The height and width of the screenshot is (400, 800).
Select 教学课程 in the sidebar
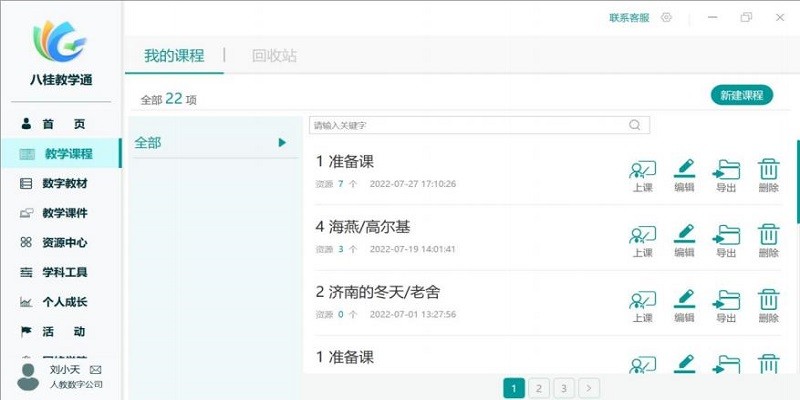point(61,154)
